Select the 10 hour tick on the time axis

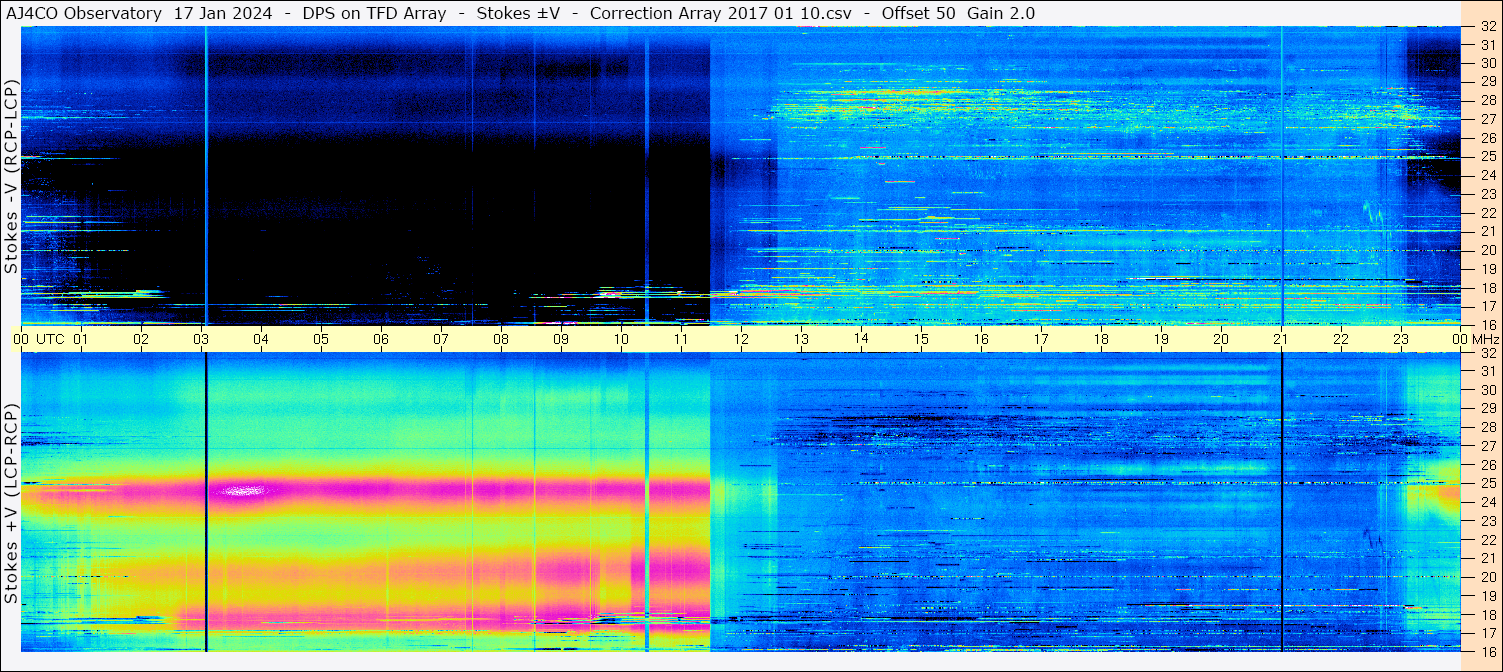pyautogui.click(x=621, y=339)
